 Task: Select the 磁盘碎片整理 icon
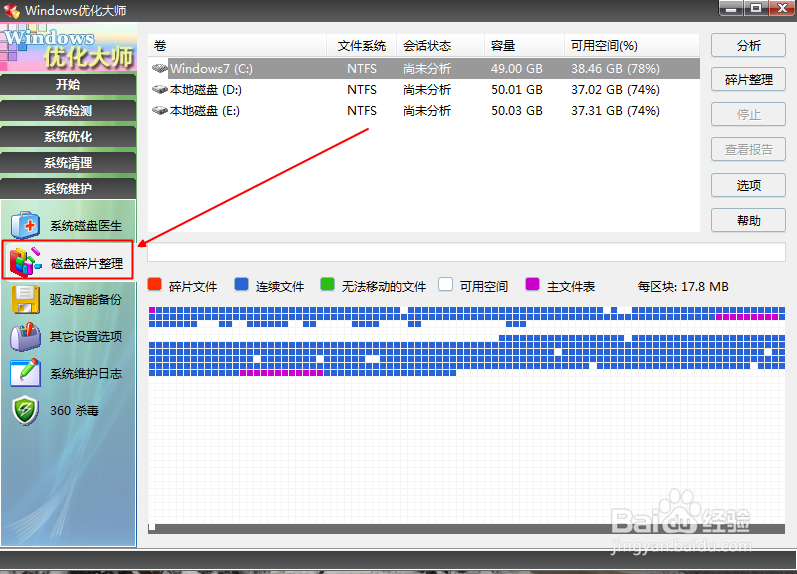[25, 262]
